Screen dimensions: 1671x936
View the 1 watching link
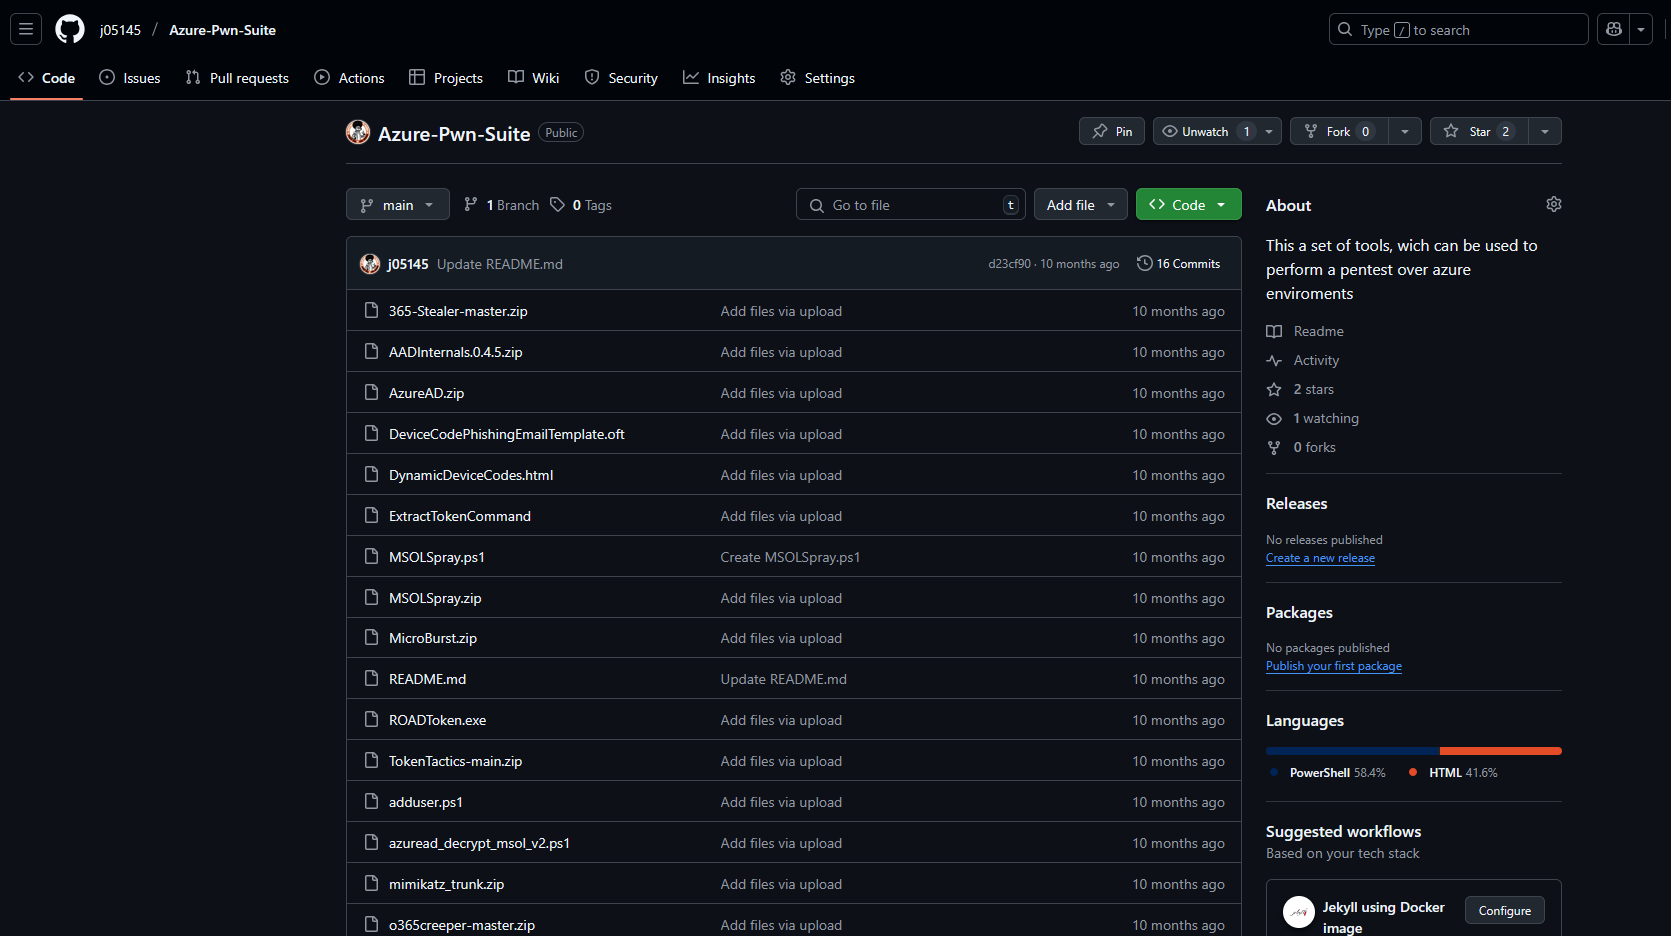(x=1312, y=418)
